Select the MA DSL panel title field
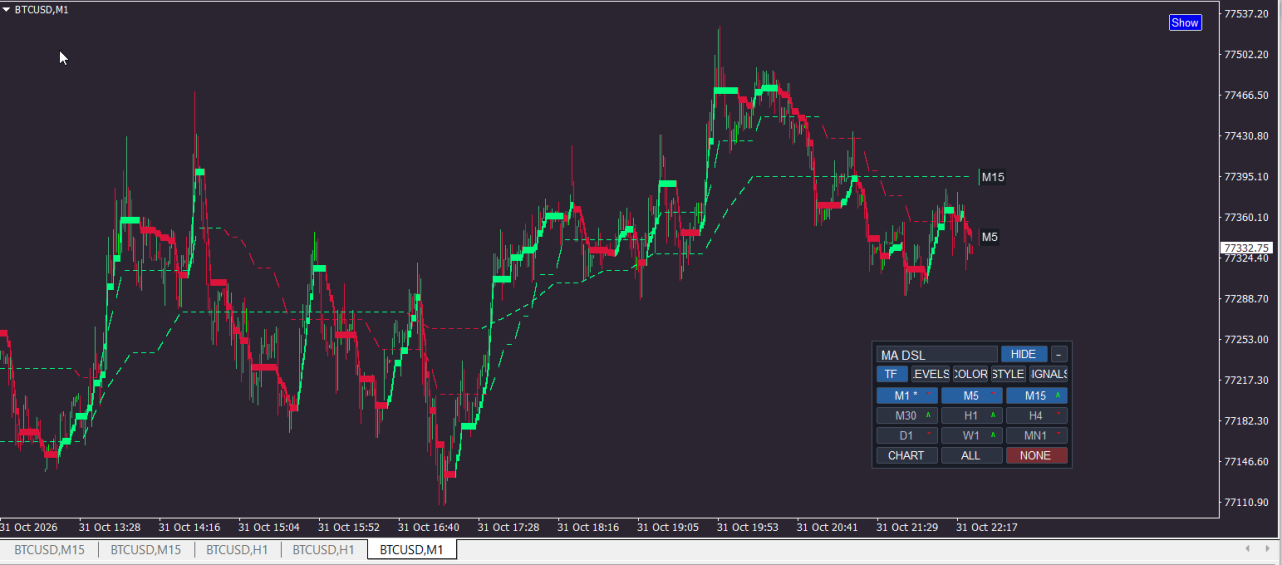Image resolution: width=1282 pixels, height=565 pixels. [x=937, y=354]
